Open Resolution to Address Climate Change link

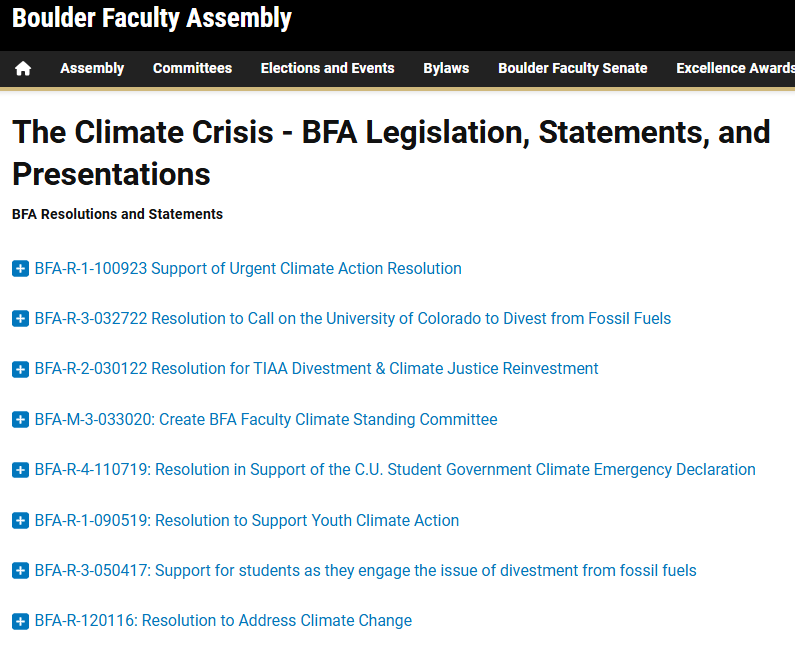223,621
